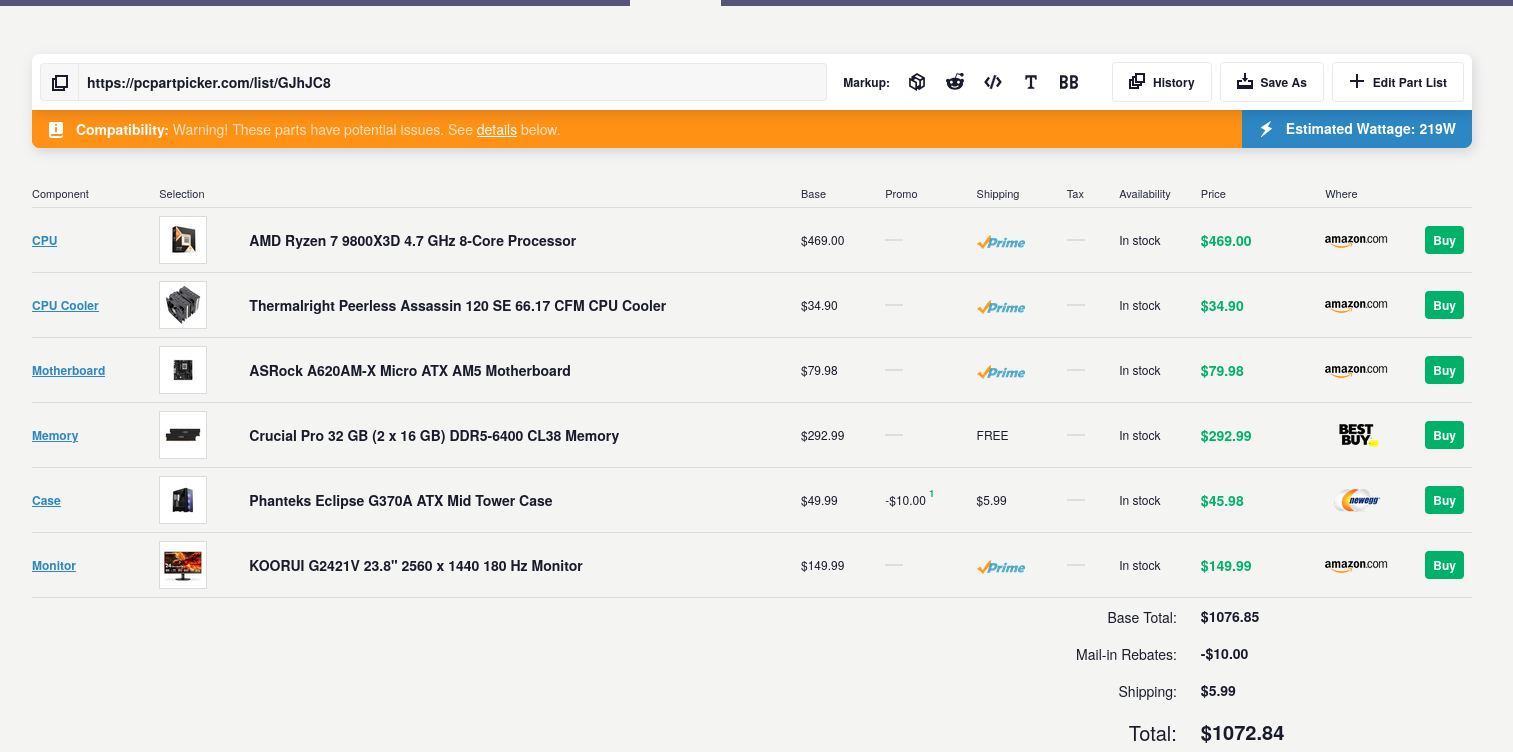Click the lightning bolt wattage icon
The width and height of the screenshot is (1513, 752).
coord(1266,129)
